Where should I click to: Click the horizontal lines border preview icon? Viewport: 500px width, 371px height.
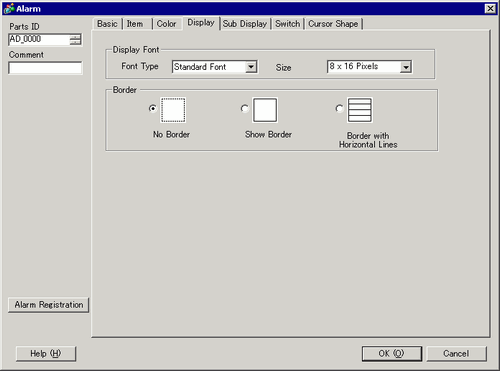pyautogui.click(x=360, y=110)
